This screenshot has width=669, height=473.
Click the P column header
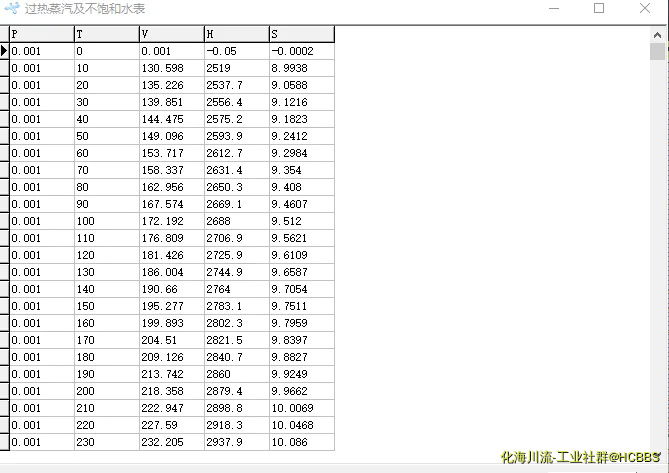pos(42,34)
